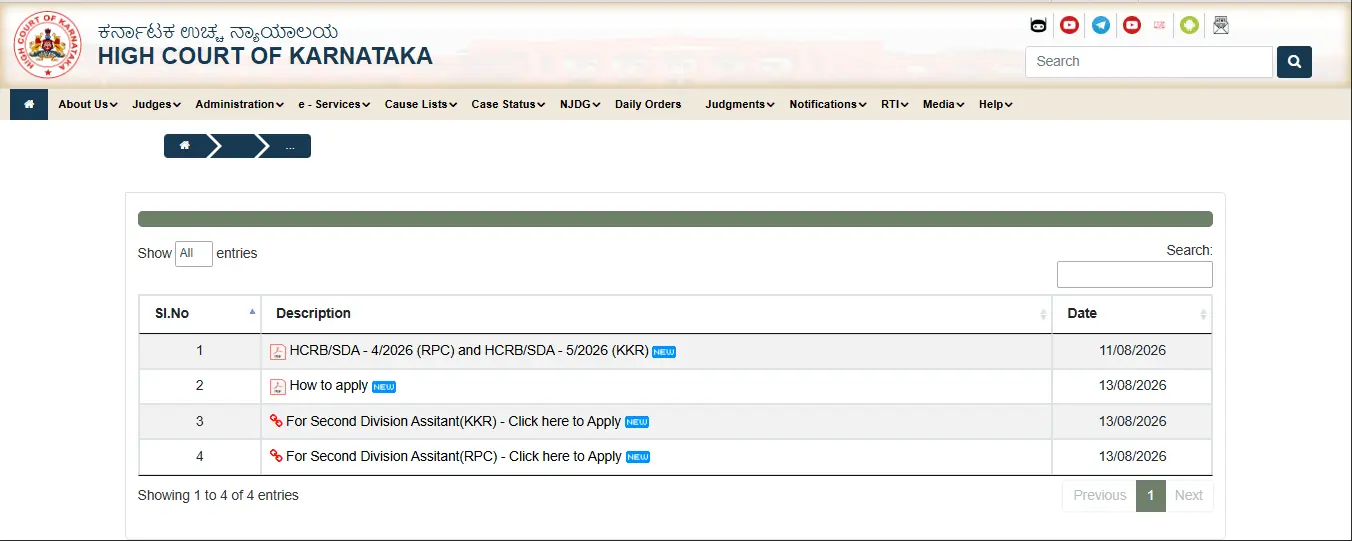Open PDF icon for HCRB/SDA notification
This screenshot has width=1352, height=541.
[278, 352]
